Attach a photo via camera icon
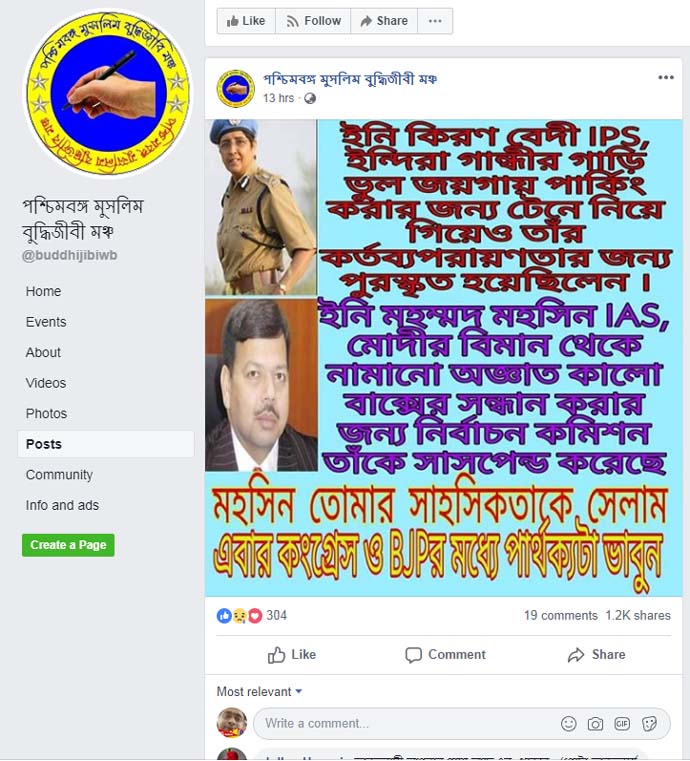 (595, 724)
